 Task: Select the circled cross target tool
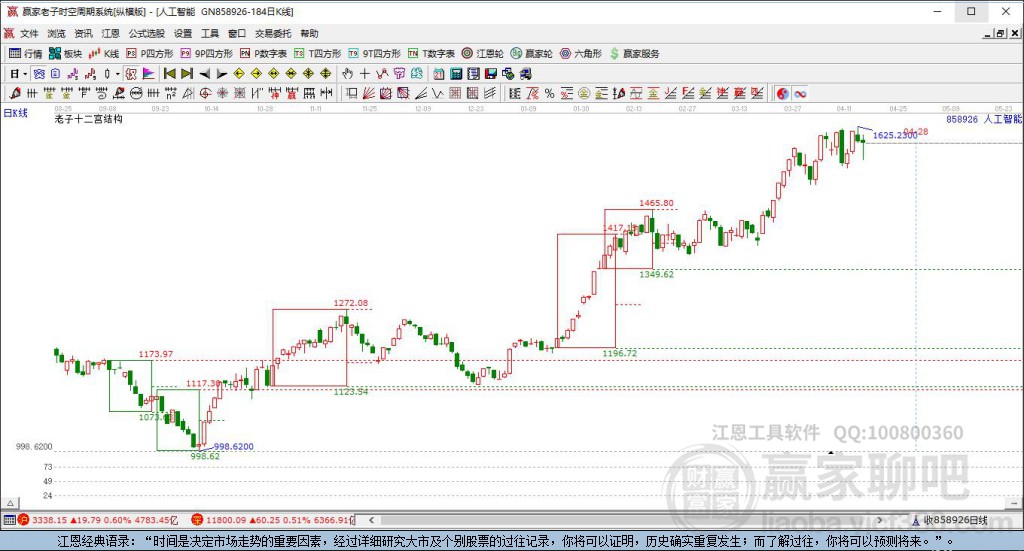click(x=205, y=93)
